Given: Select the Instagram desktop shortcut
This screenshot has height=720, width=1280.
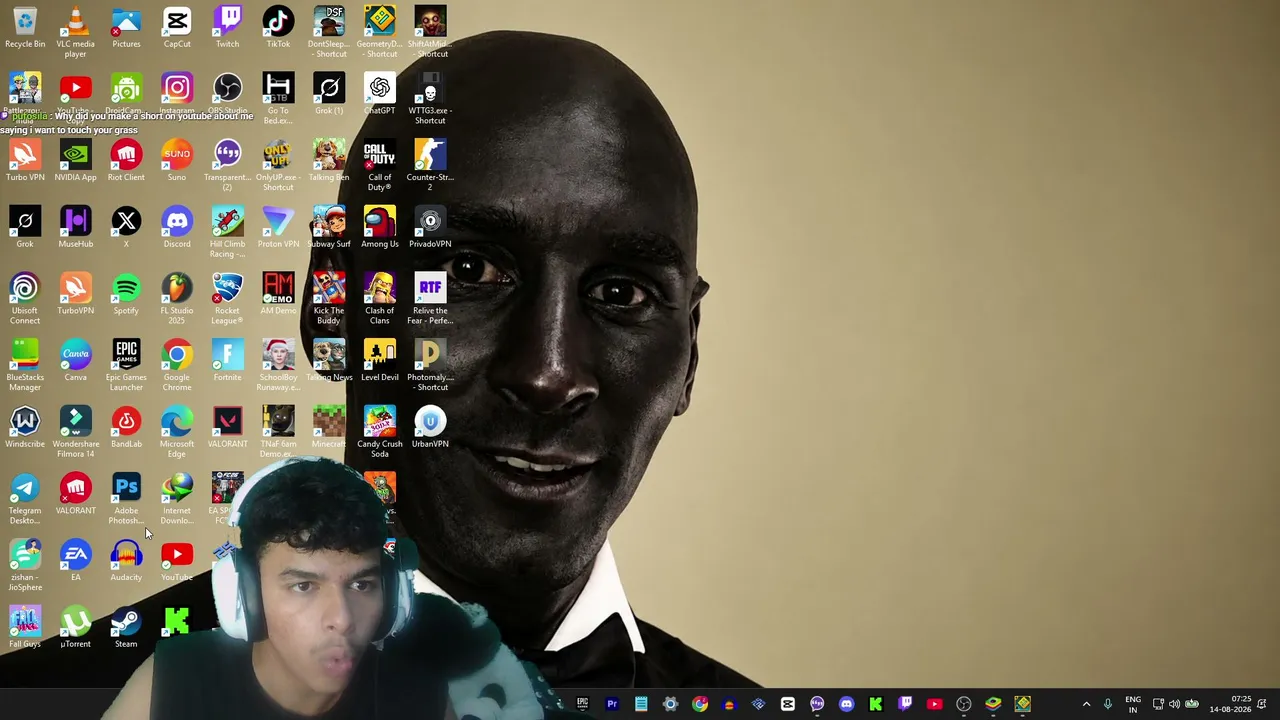Looking at the screenshot, I should 177,93.
